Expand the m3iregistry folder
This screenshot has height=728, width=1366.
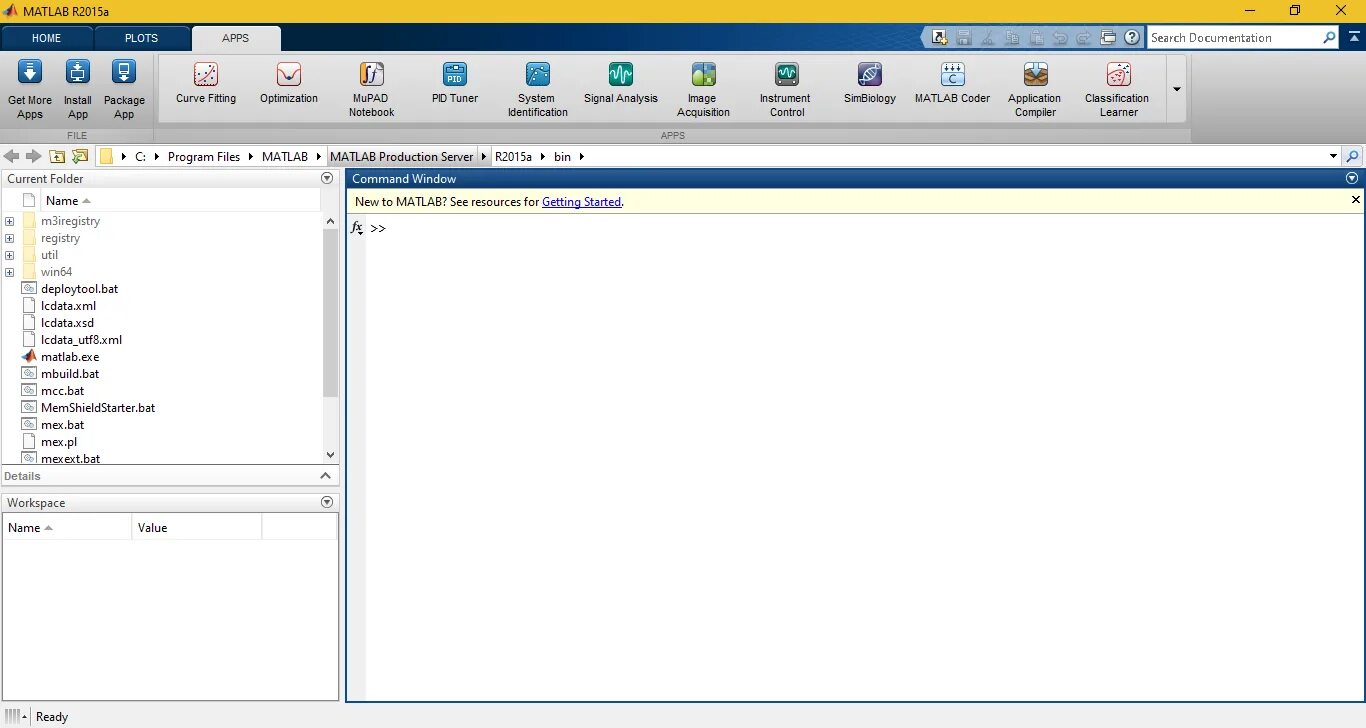point(9,221)
